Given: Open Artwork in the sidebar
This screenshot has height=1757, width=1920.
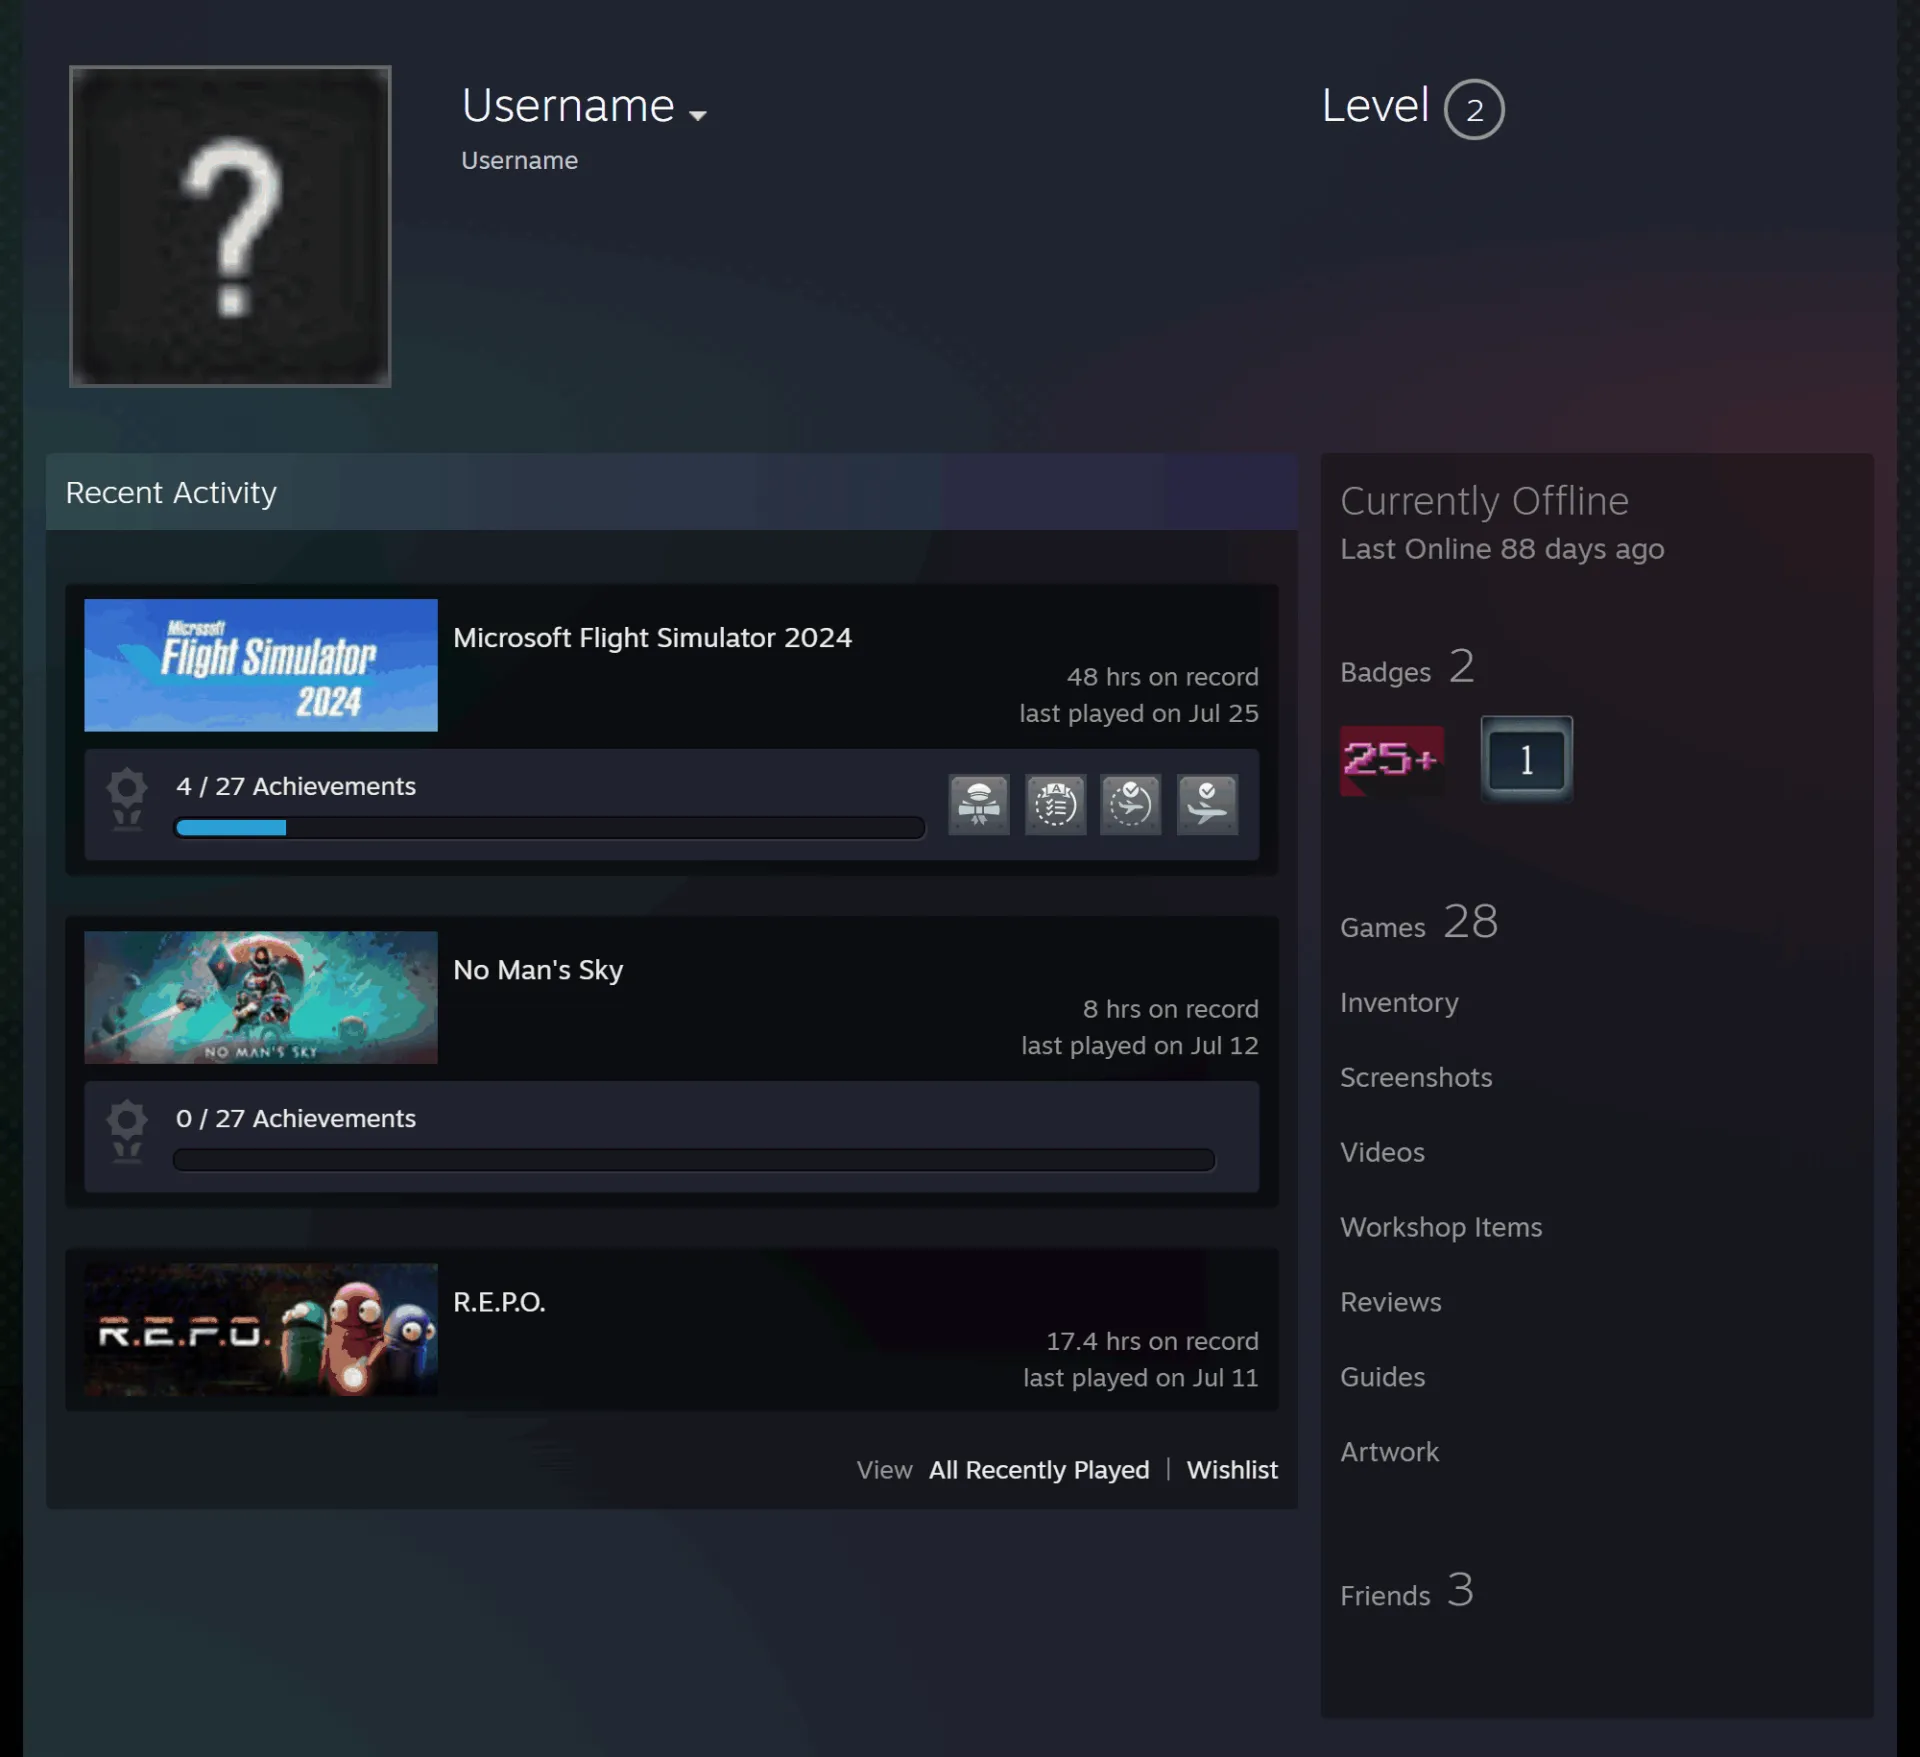Looking at the screenshot, I should [x=1389, y=1452].
